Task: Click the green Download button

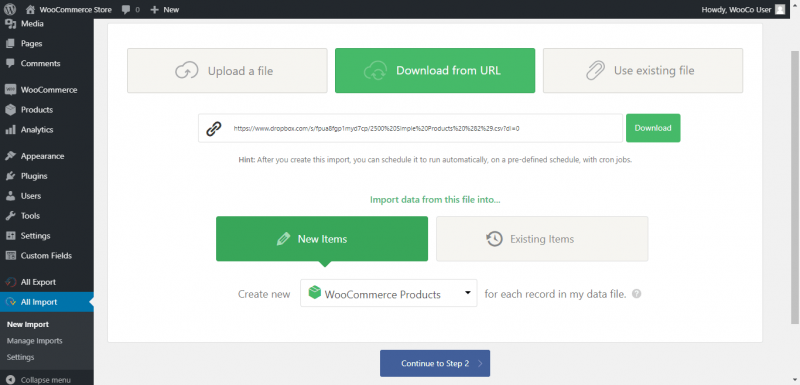Action: coord(653,128)
